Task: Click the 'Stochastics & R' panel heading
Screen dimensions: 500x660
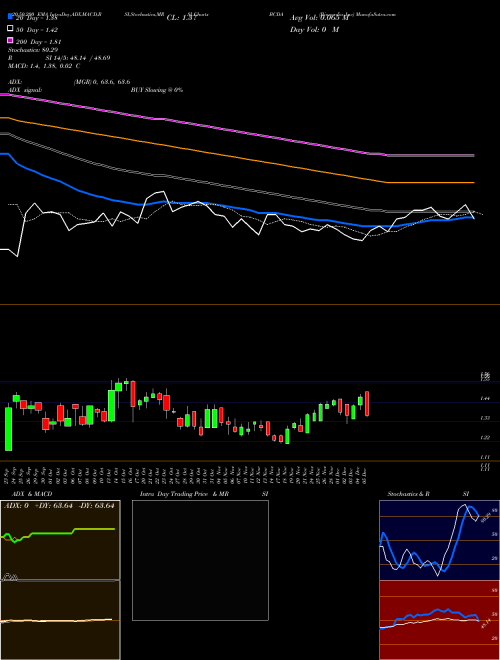Action: (x=409, y=494)
